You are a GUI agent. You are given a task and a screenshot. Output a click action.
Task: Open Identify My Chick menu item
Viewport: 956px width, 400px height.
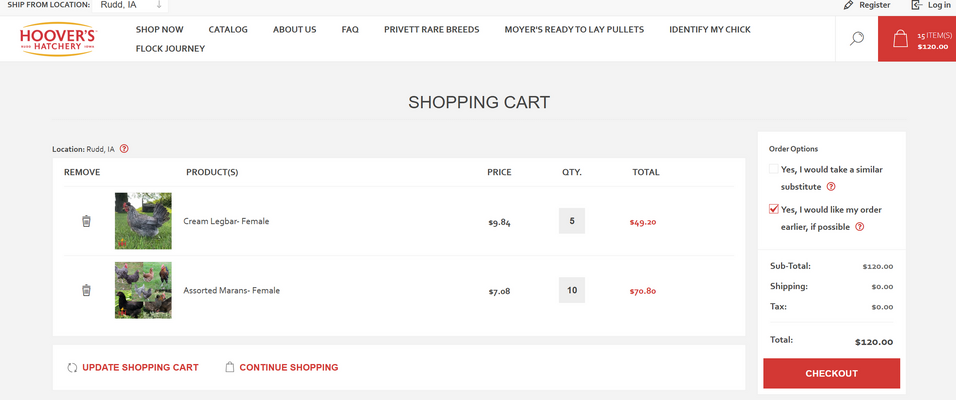pyautogui.click(x=710, y=29)
